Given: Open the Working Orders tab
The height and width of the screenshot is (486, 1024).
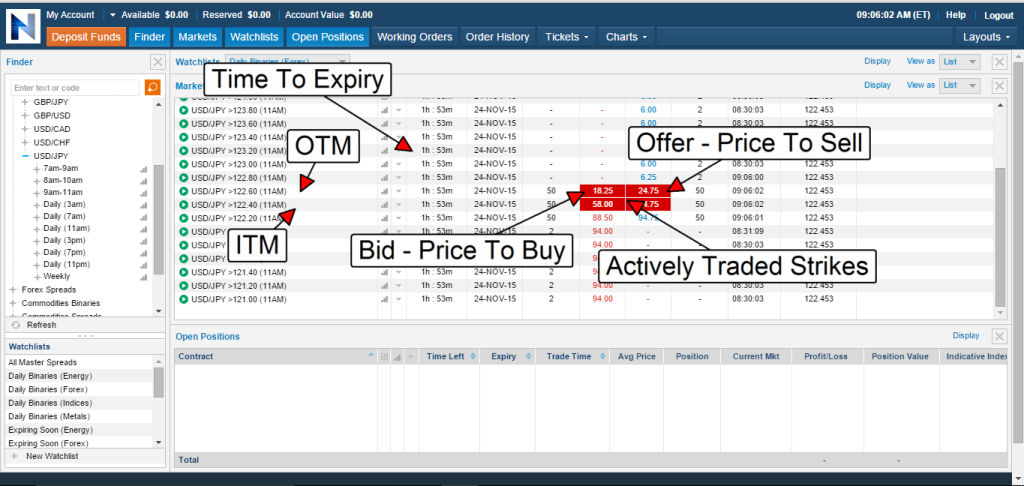Looking at the screenshot, I should tap(415, 37).
